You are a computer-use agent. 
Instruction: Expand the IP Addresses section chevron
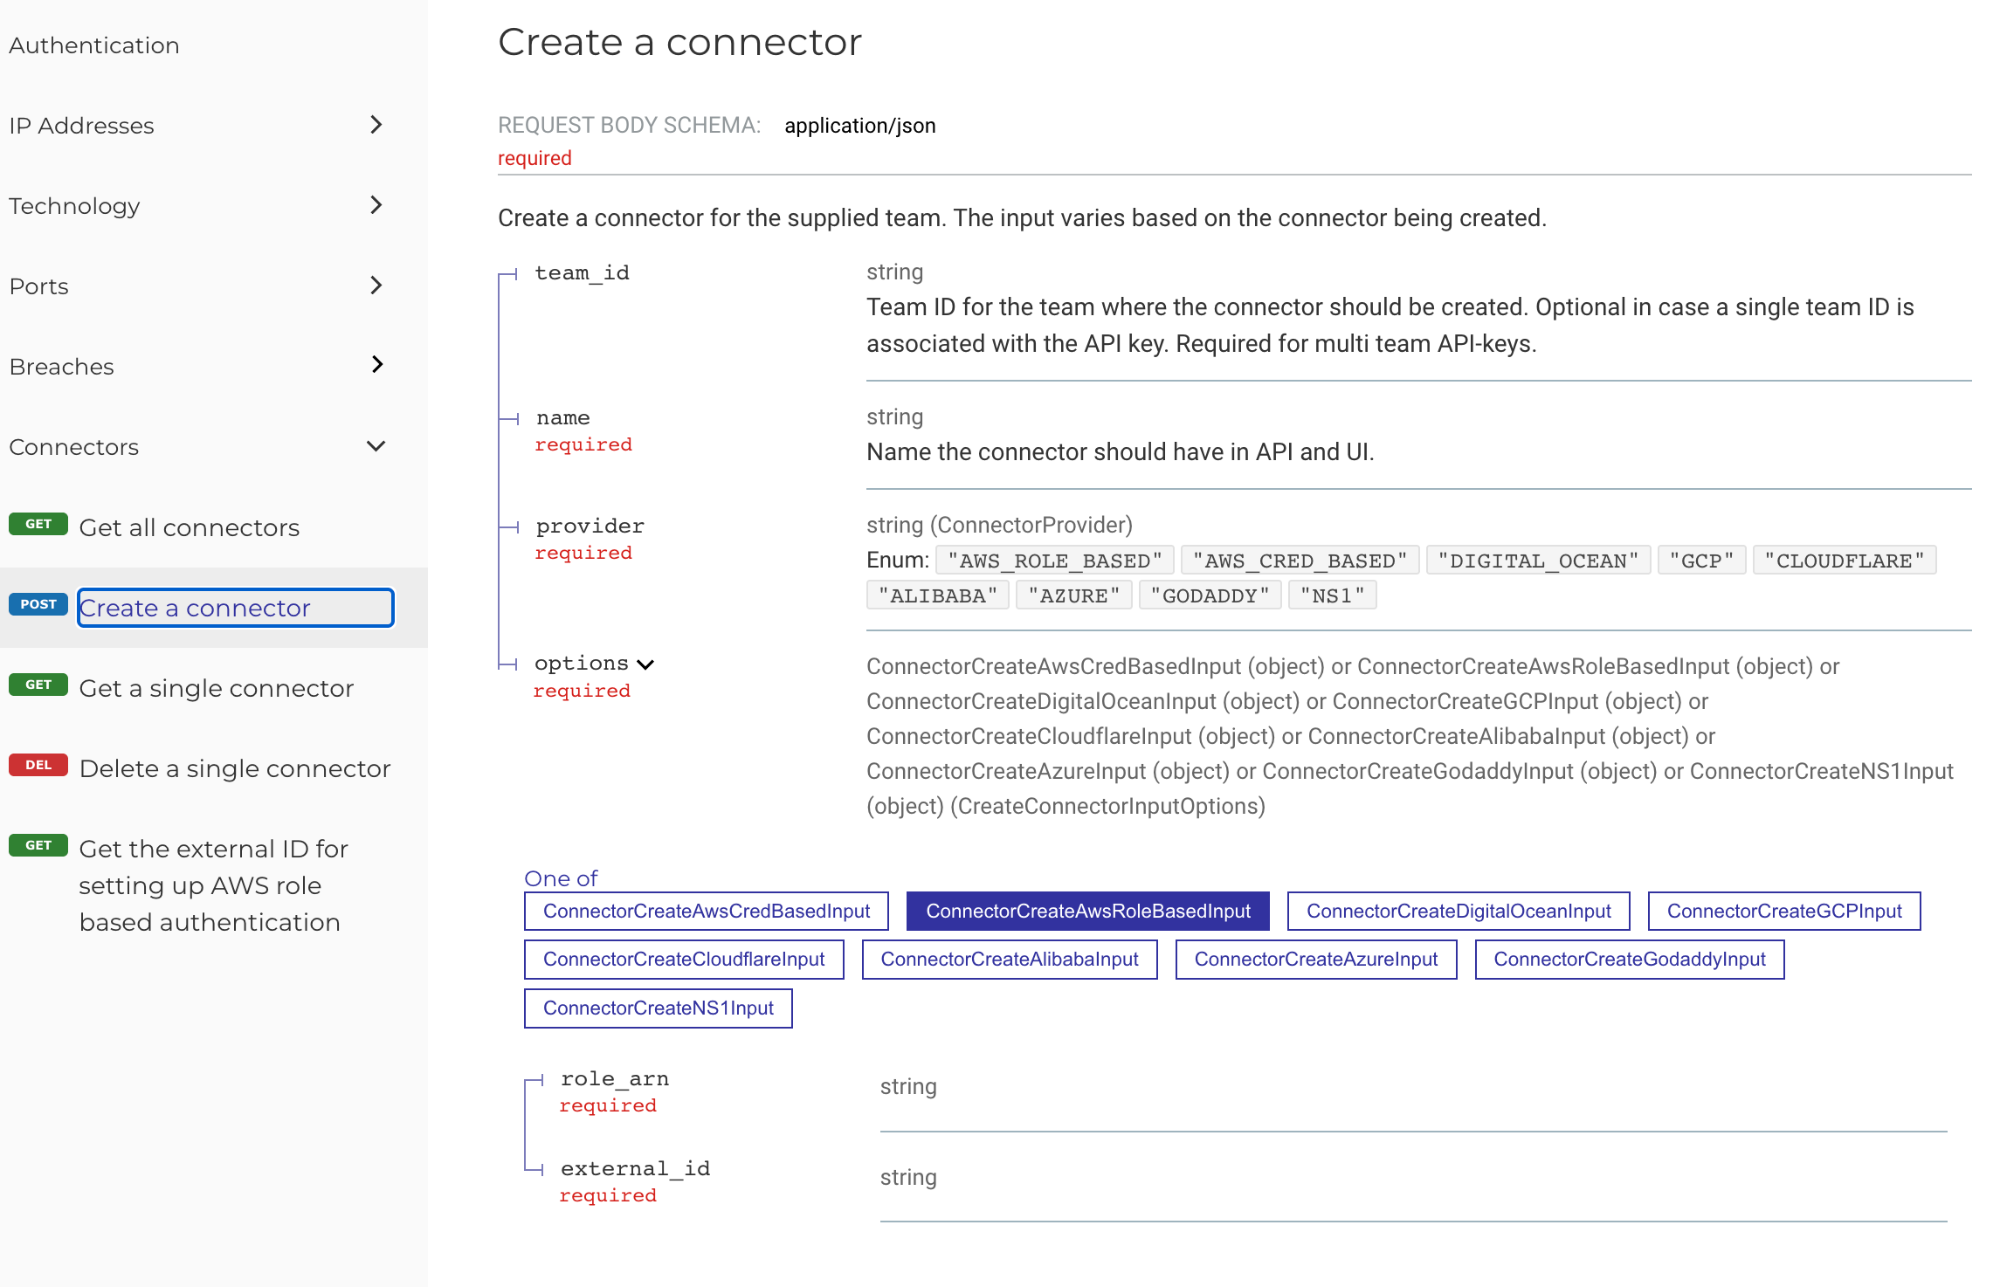(376, 125)
